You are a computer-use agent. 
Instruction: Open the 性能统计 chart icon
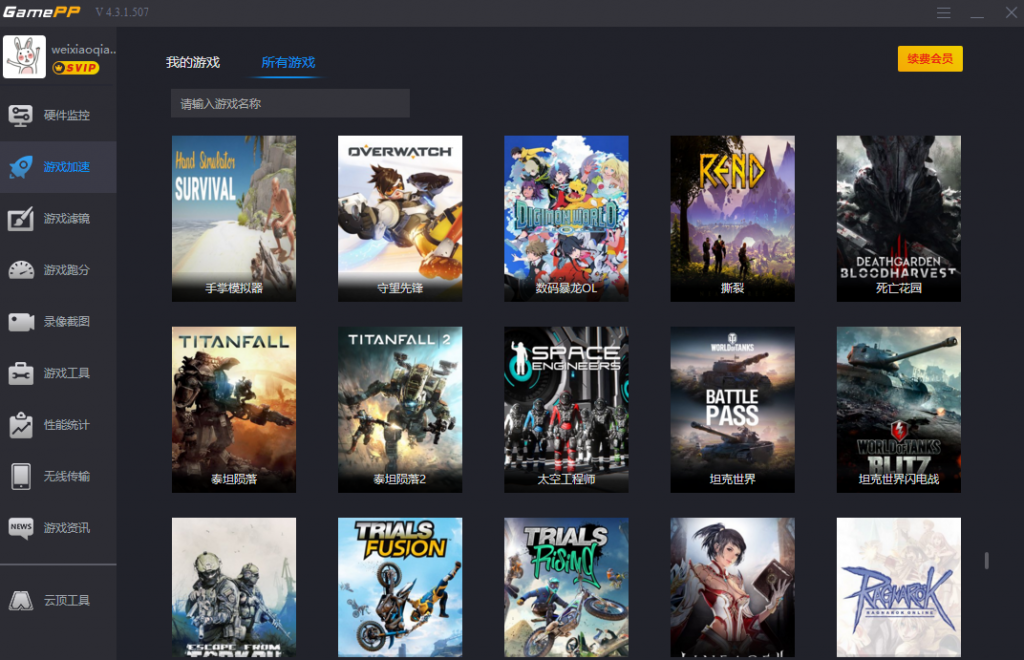(x=20, y=425)
